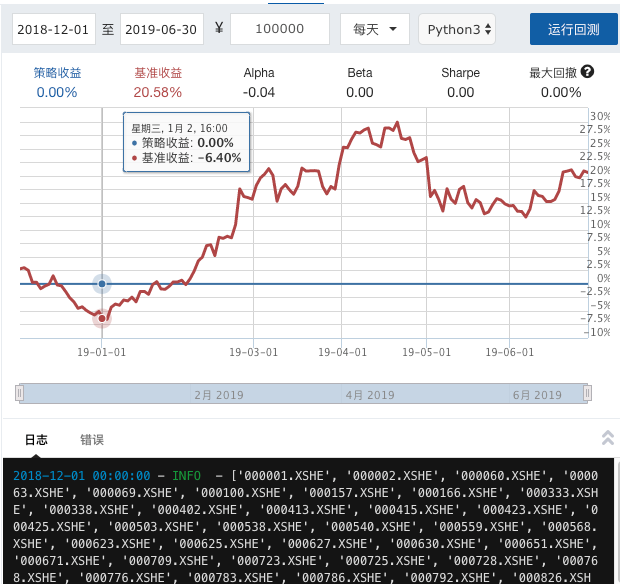The width and height of the screenshot is (620, 584).
Task: Click the Beta metric label
Action: (x=360, y=73)
